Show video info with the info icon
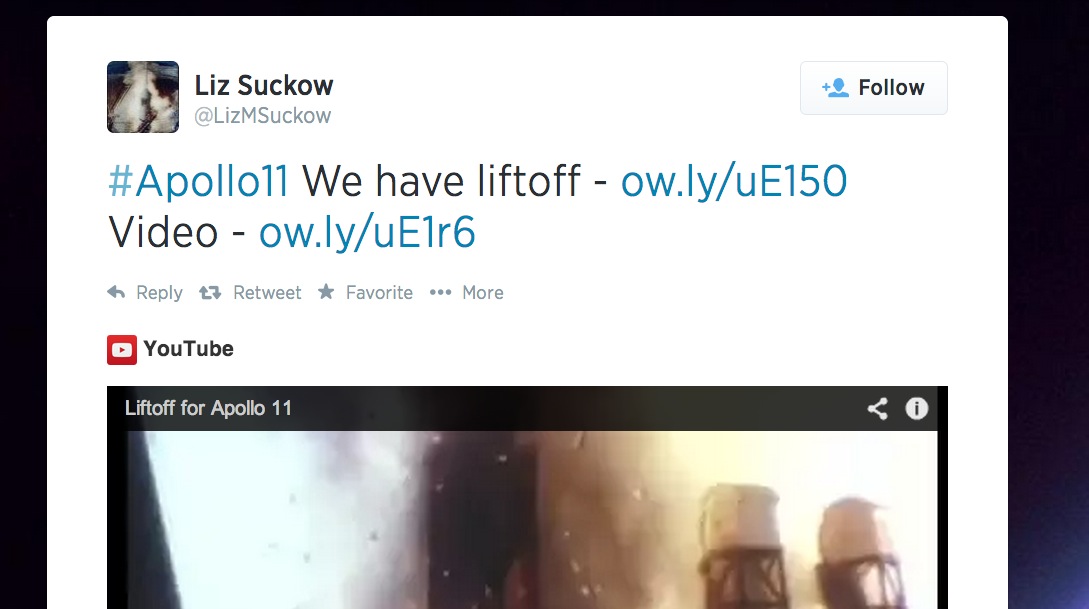1089x609 pixels. pos(917,408)
